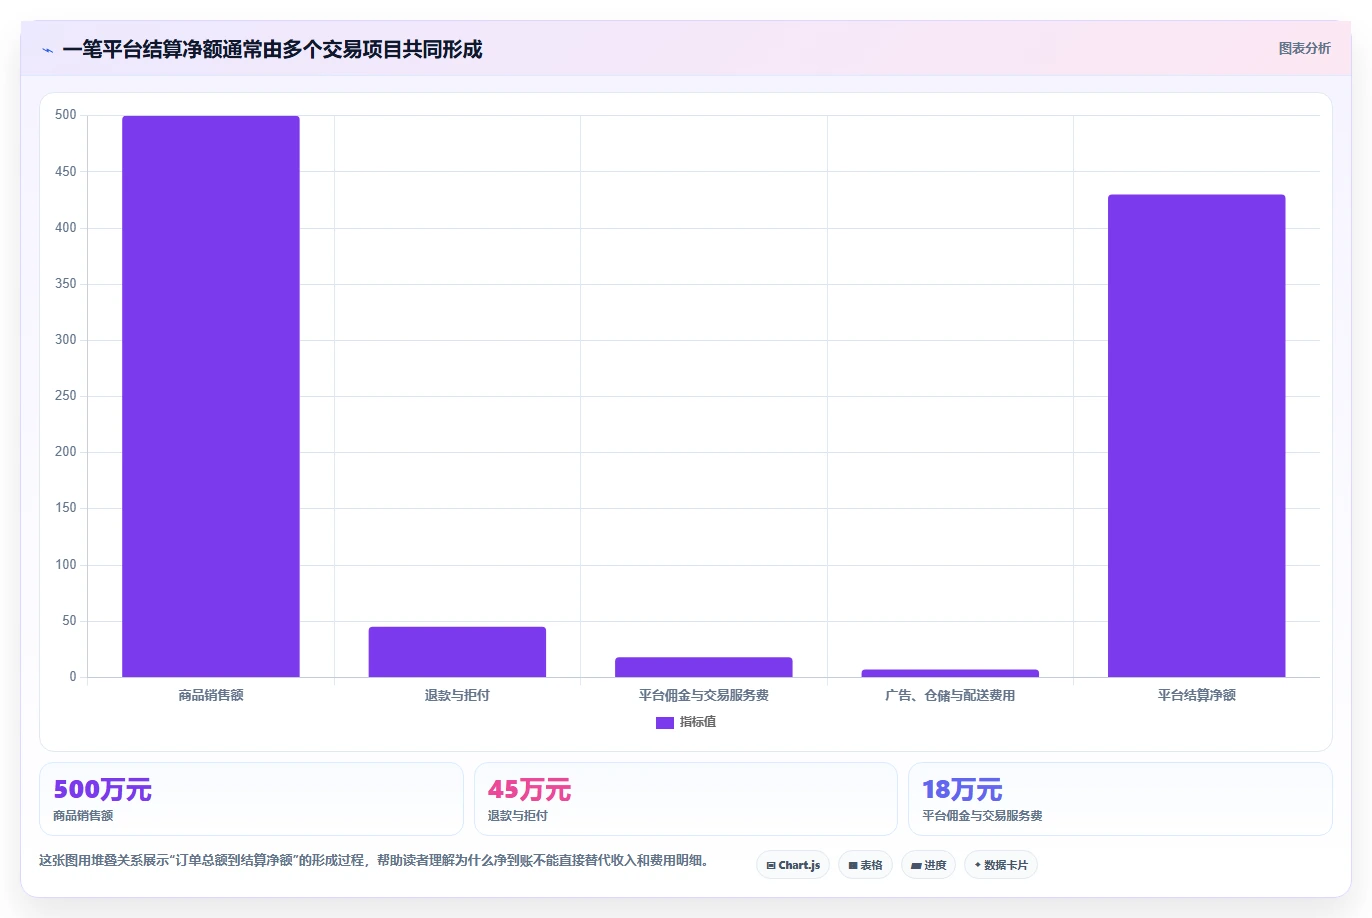Toggle the 指标值 legend color box

click(x=665, y=722)
